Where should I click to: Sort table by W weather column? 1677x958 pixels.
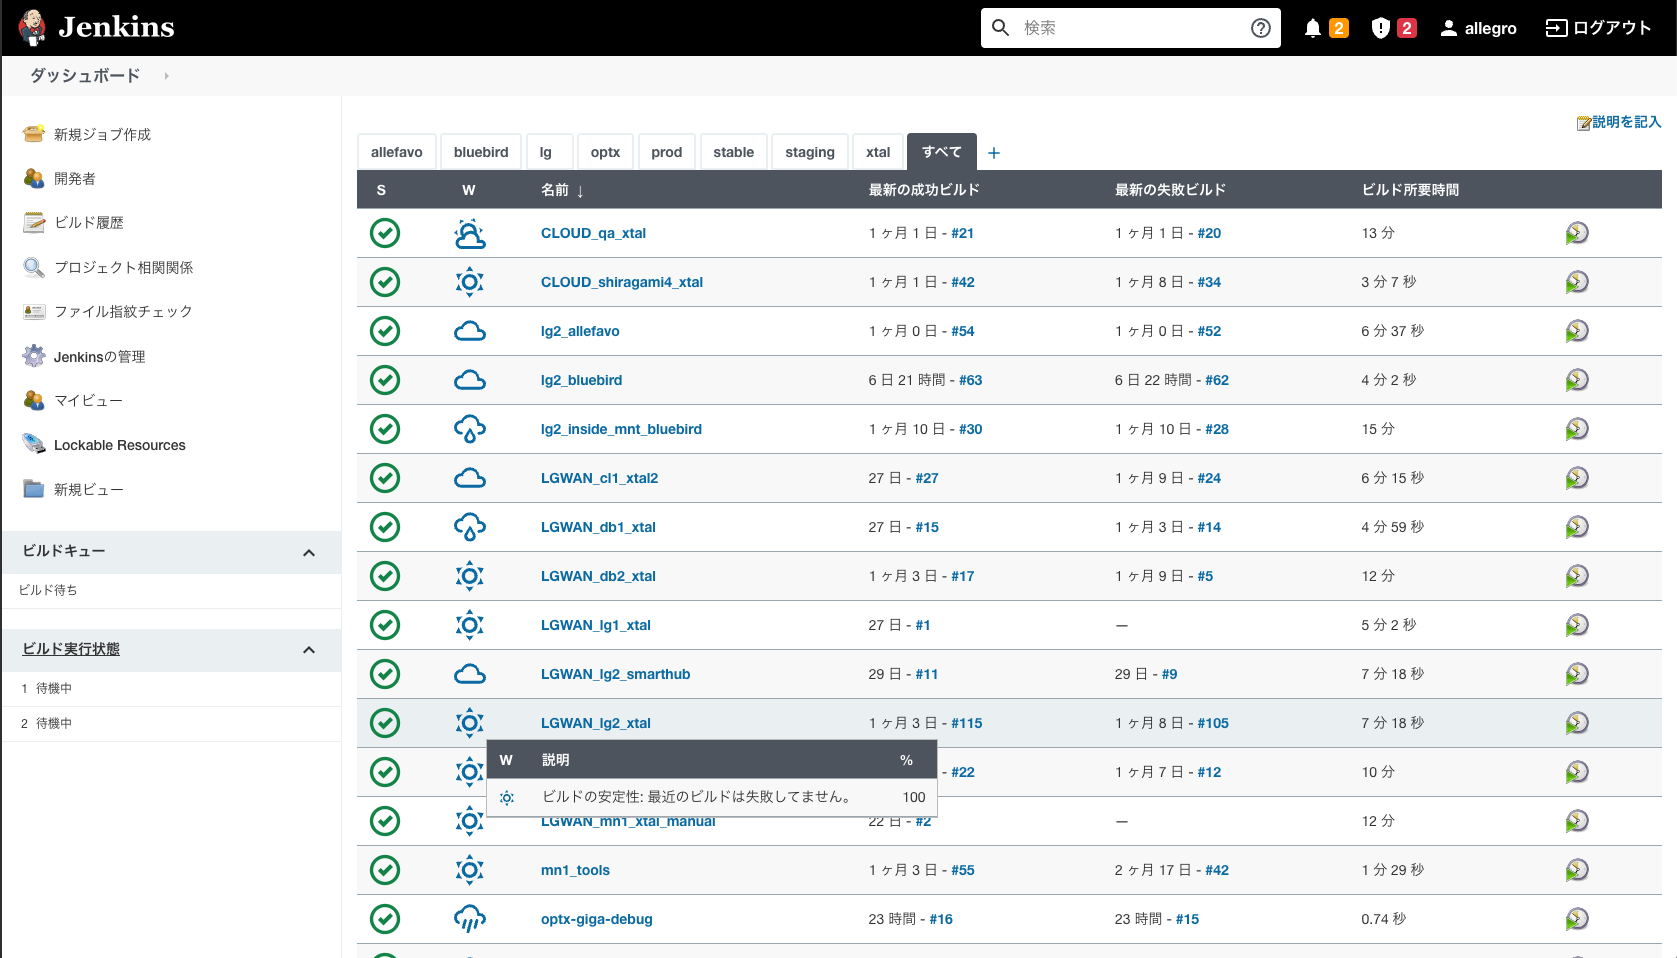pyautogui.click(x=469, y=190)
